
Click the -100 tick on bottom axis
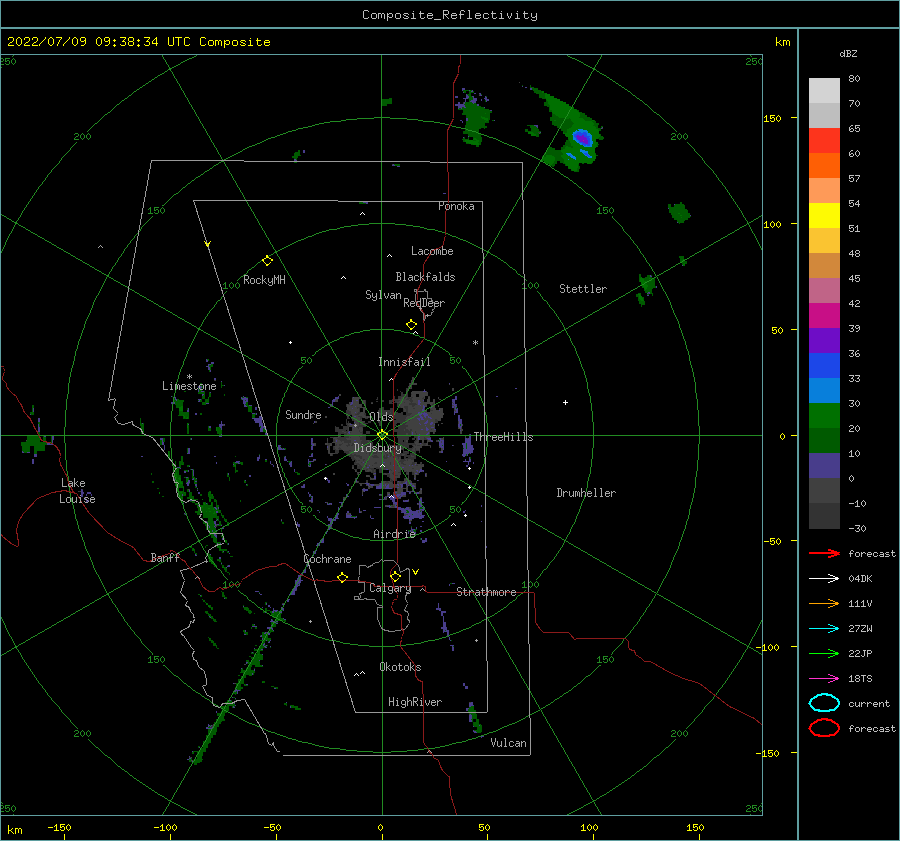165,827
